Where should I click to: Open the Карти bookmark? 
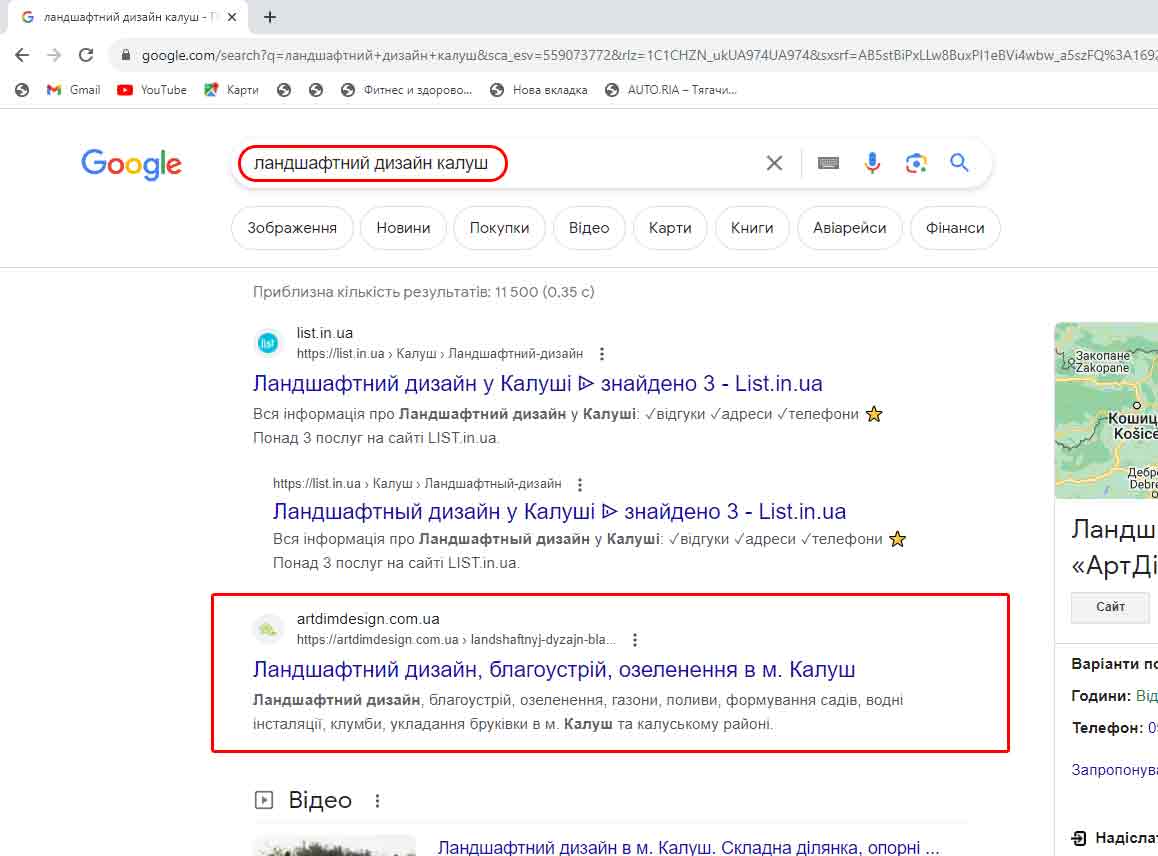[231, 90]
